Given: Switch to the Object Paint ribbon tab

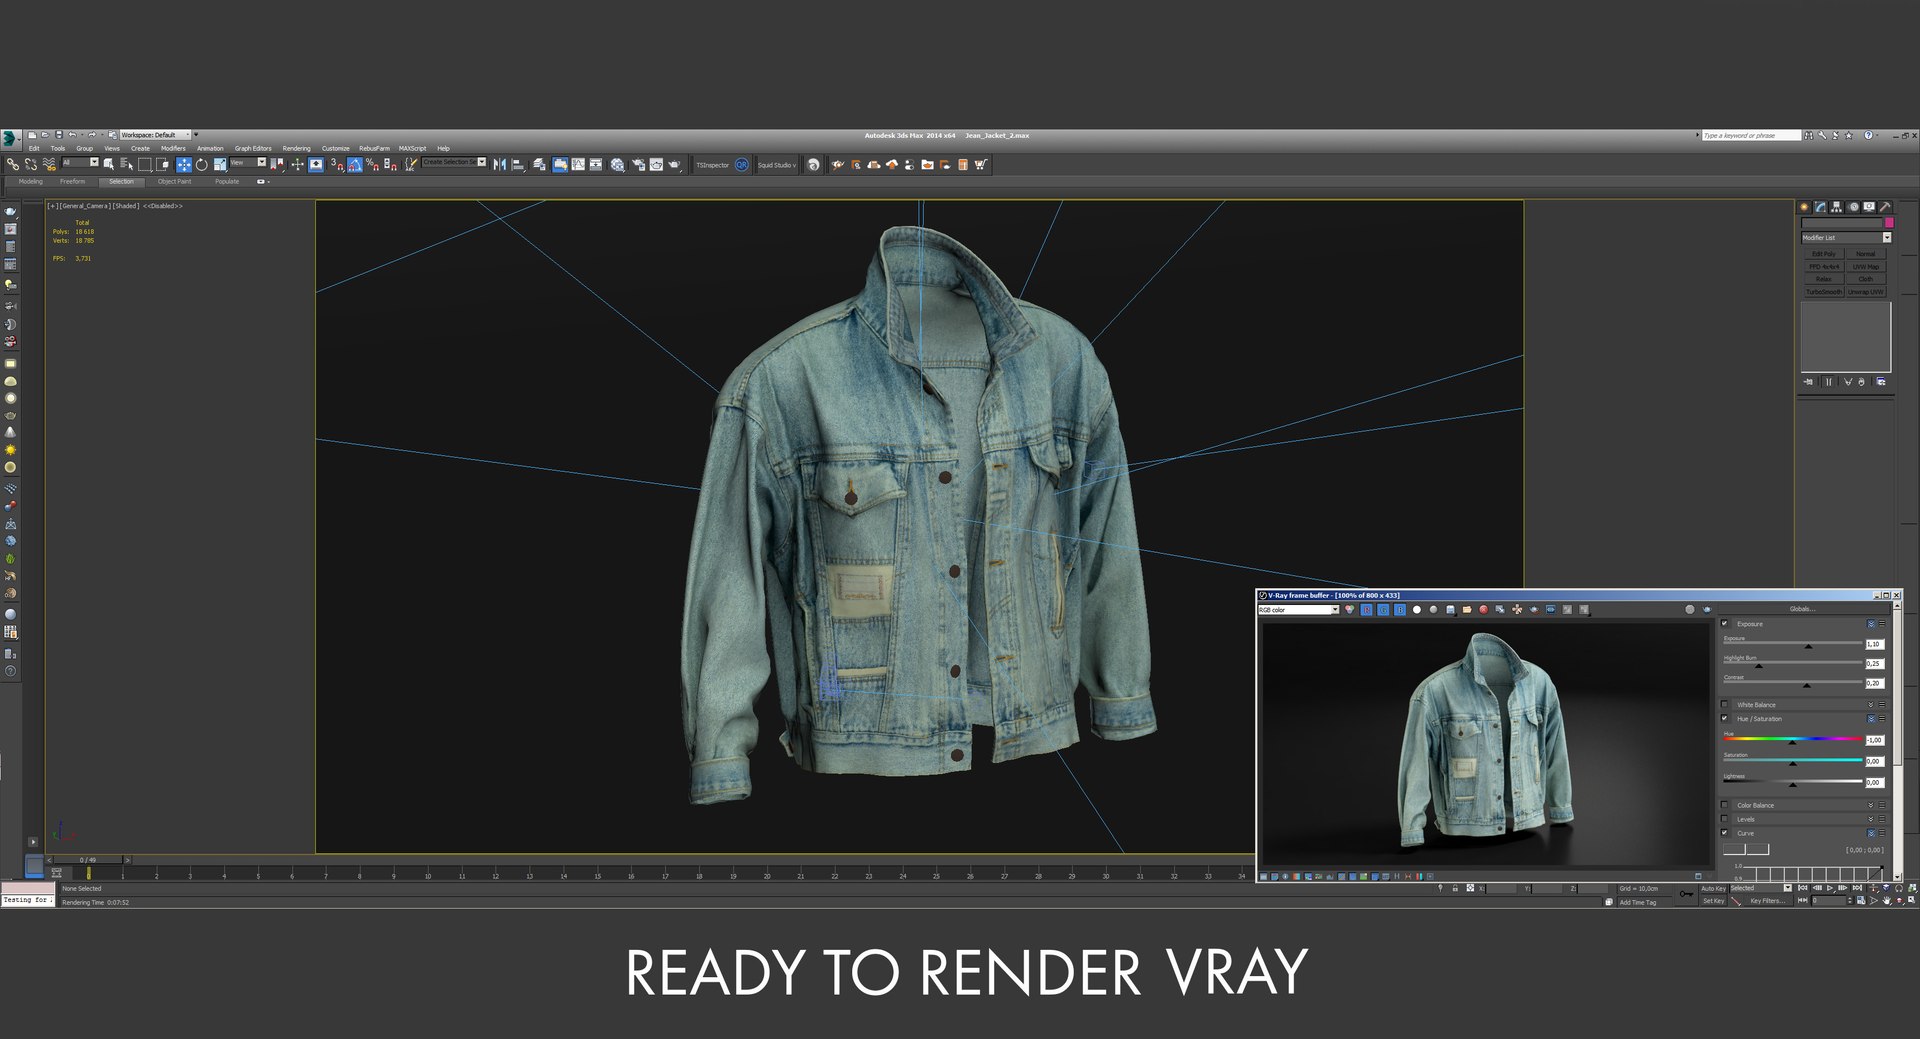Looking at the screenshot, I should point(174,182).
